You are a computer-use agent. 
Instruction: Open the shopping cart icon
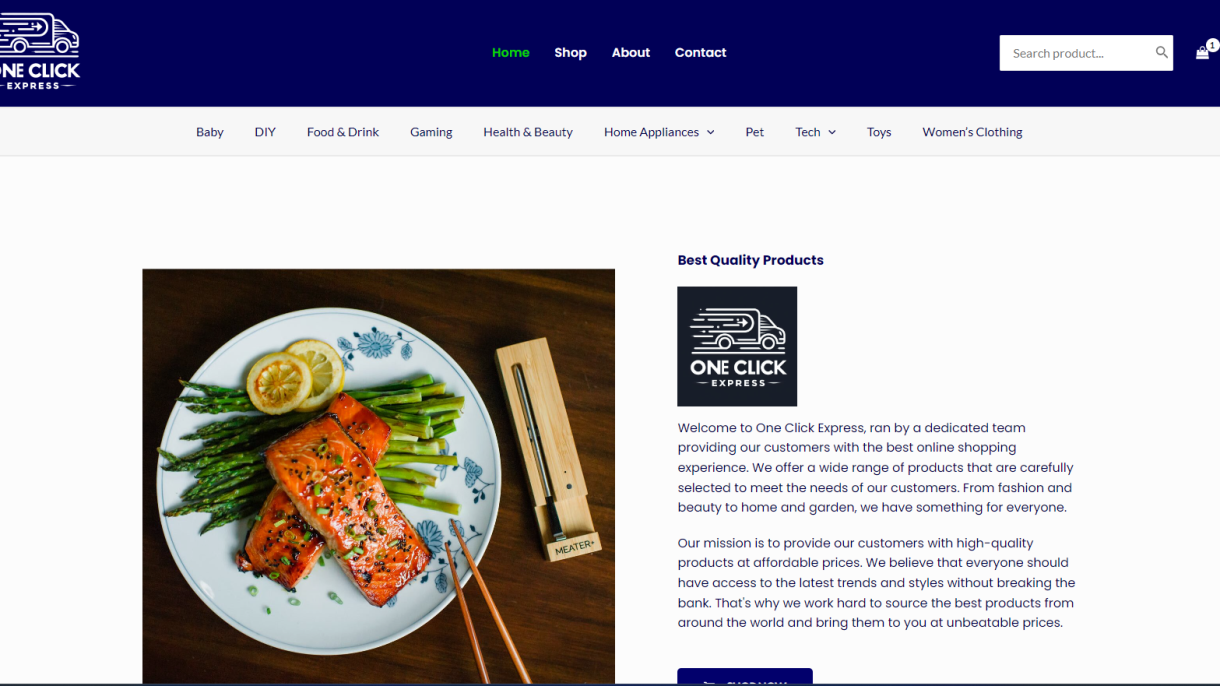[x=1203, y=53]
